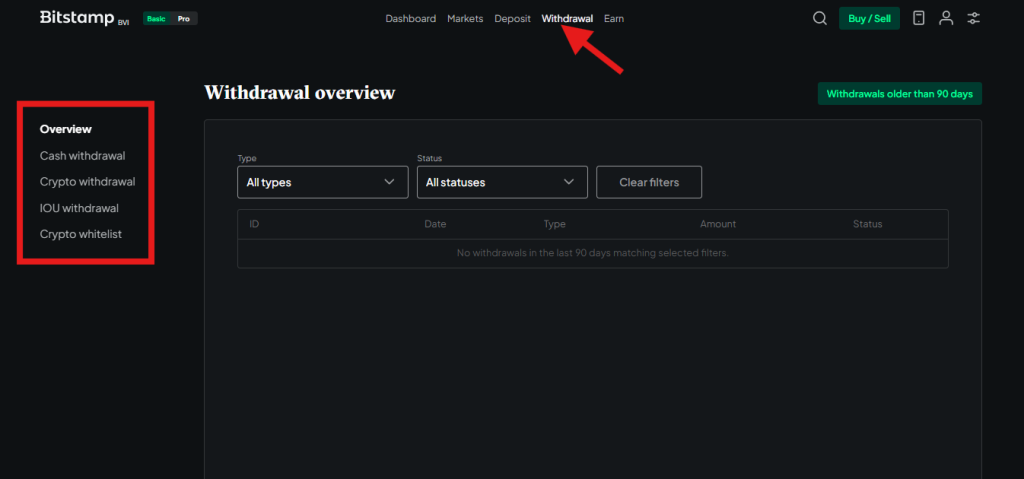Open the Earn page
This screenshot has height=479, width=1024.
coord(614,18)
